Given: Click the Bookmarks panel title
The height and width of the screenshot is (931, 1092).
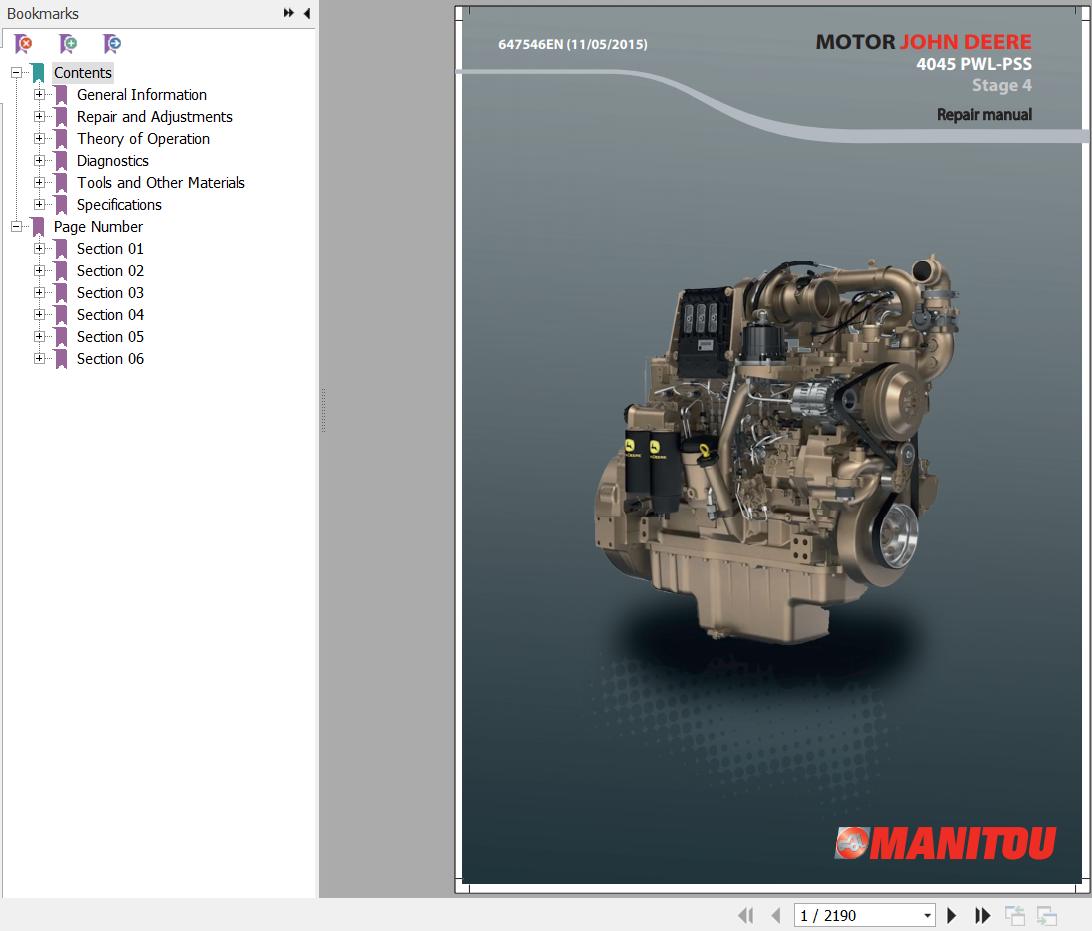Looking at the screenshot, I should click(42, 14).
